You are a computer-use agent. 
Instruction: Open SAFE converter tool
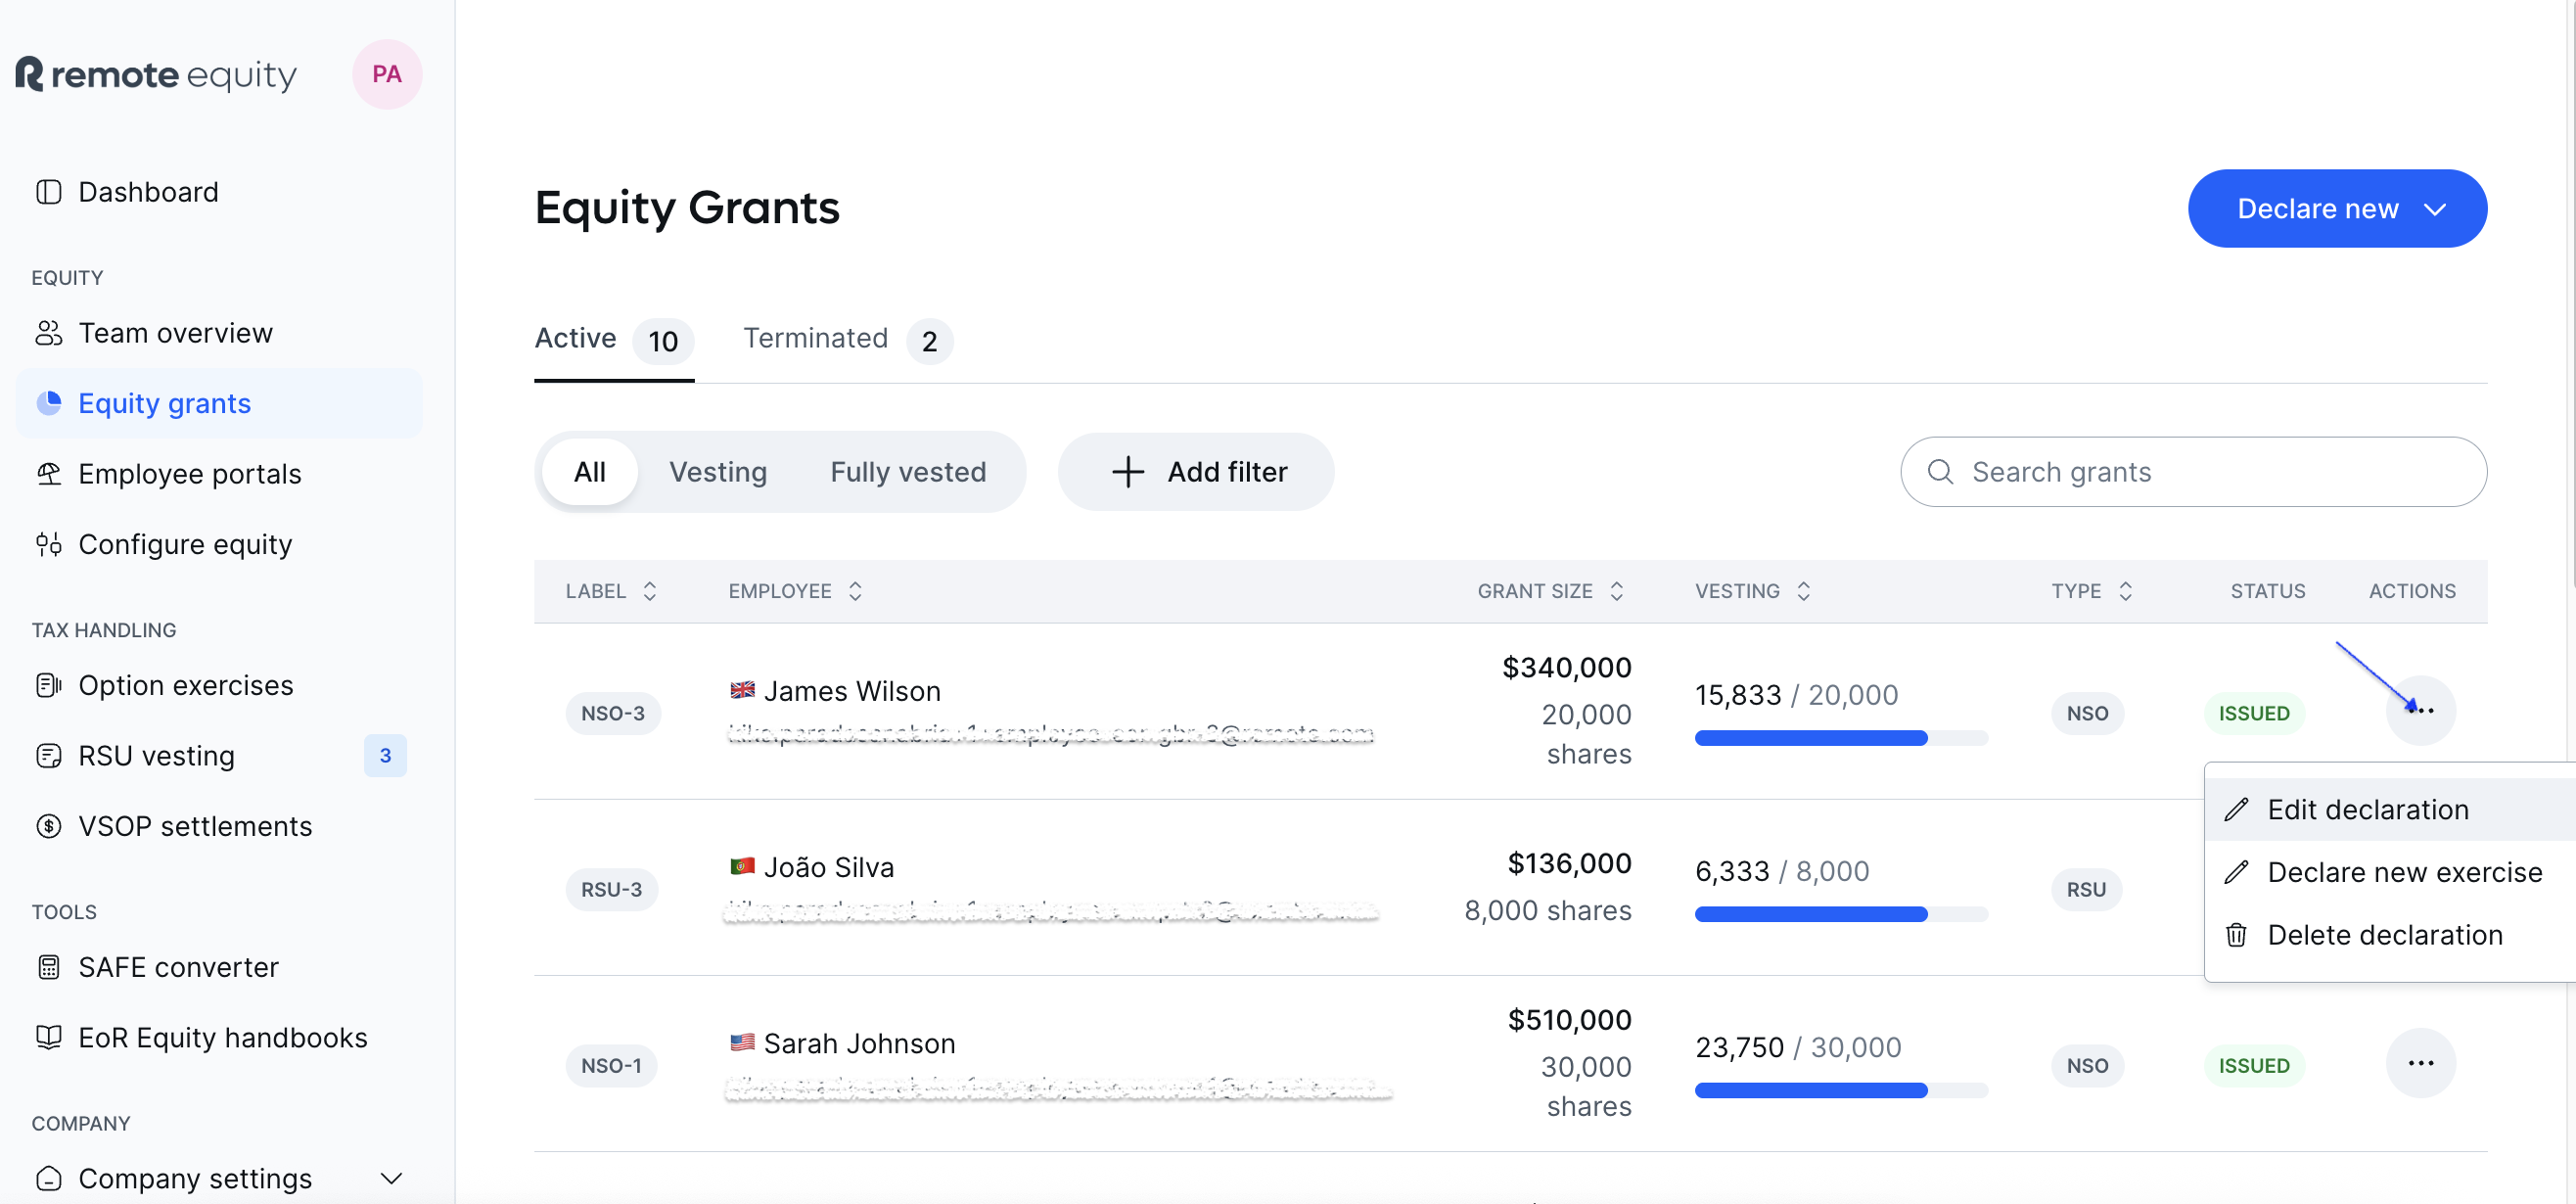219,967
